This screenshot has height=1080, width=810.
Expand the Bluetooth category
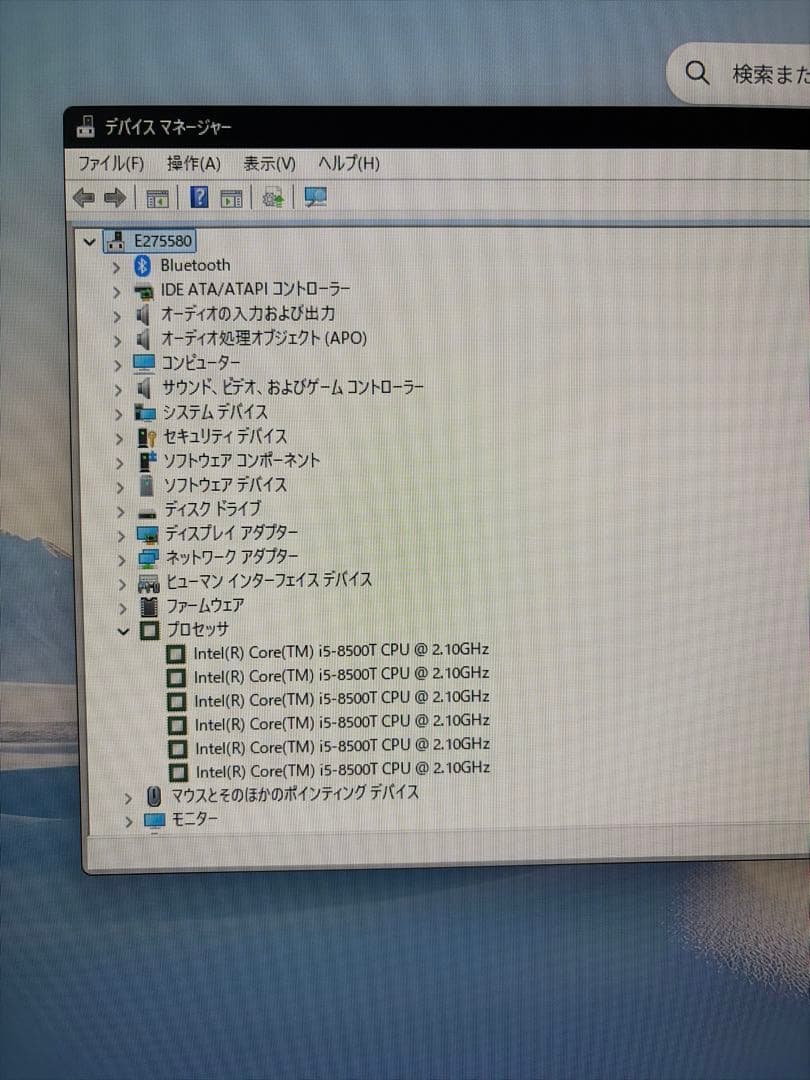(116, 267)
